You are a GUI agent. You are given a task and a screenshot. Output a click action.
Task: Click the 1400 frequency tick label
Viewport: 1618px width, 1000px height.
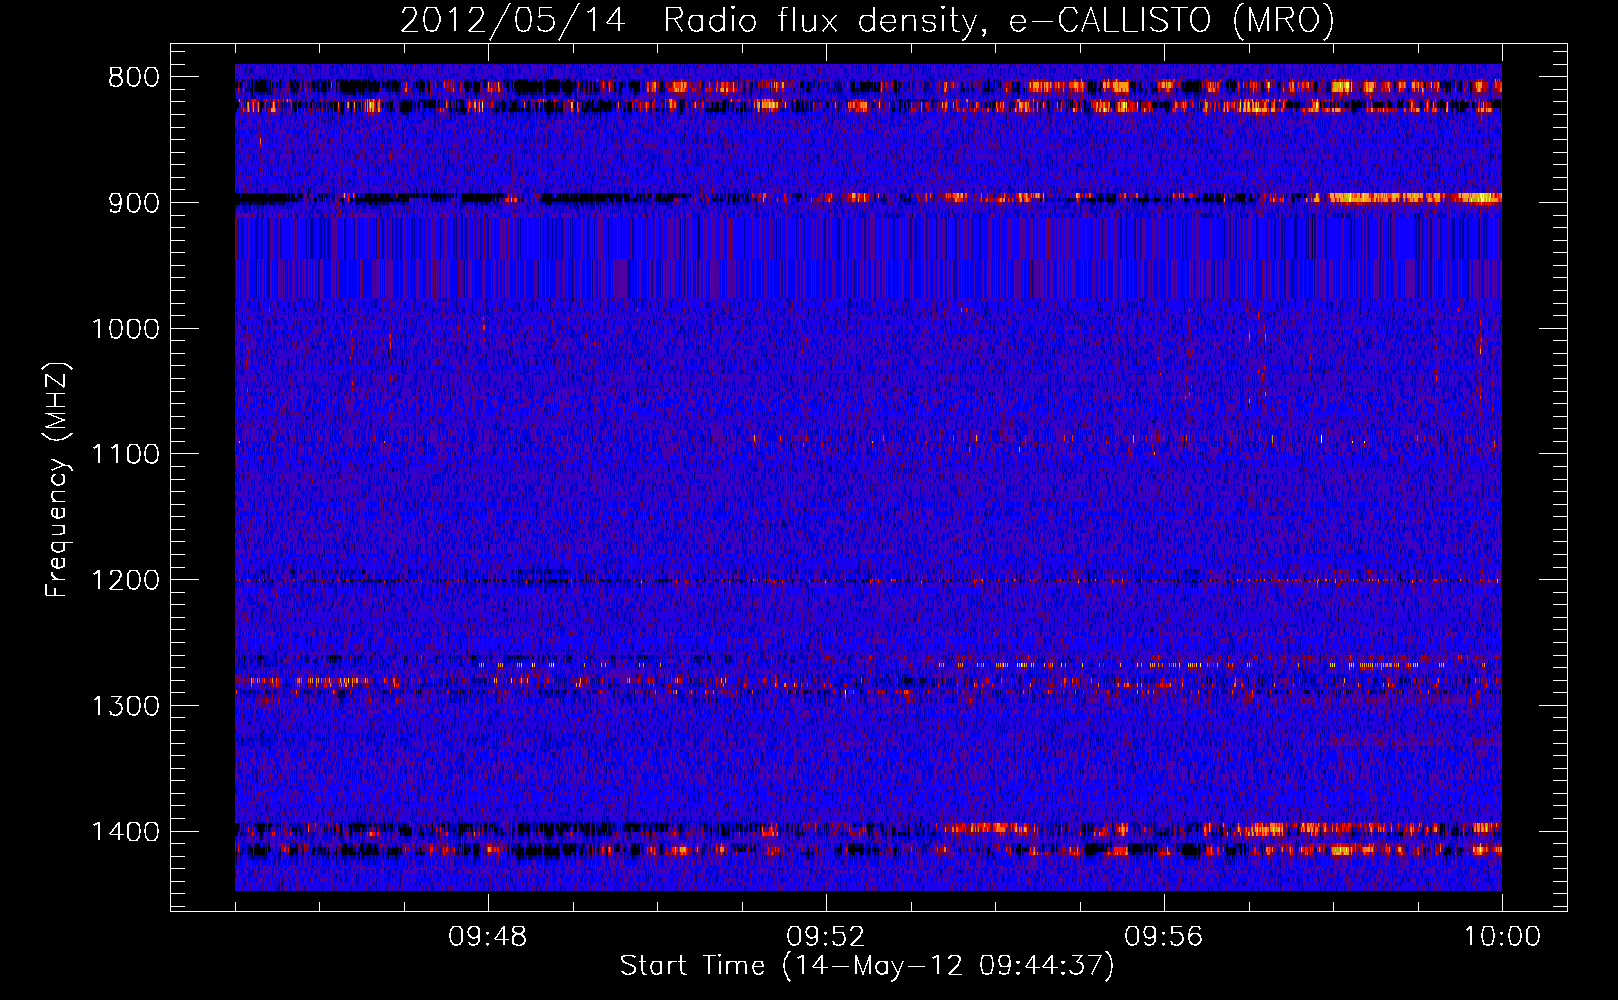(125, 832)
